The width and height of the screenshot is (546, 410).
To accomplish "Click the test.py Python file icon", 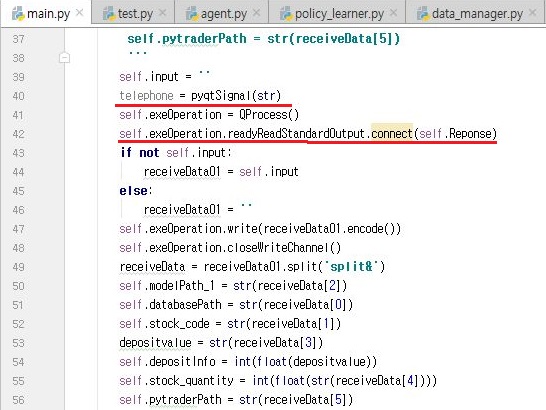I will tap(109, 14).
